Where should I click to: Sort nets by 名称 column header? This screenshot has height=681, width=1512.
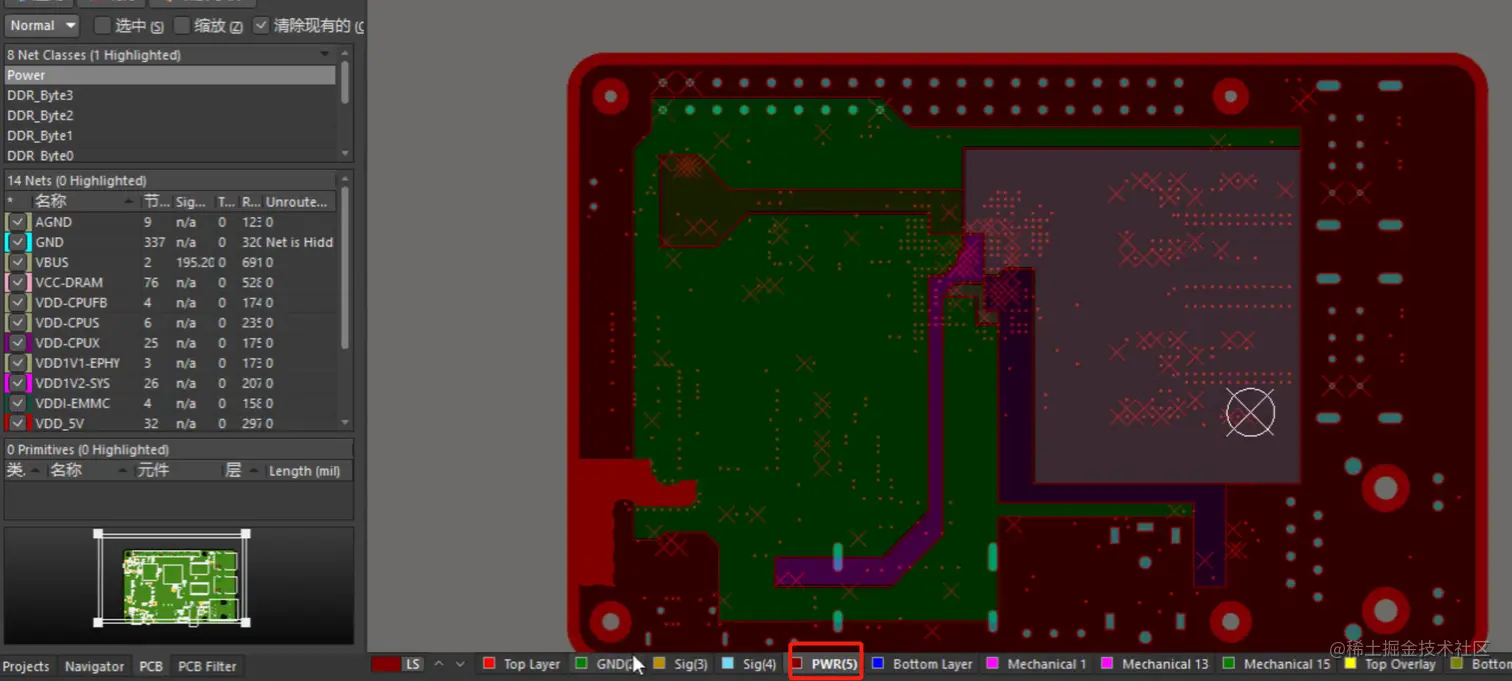point(85,201)
